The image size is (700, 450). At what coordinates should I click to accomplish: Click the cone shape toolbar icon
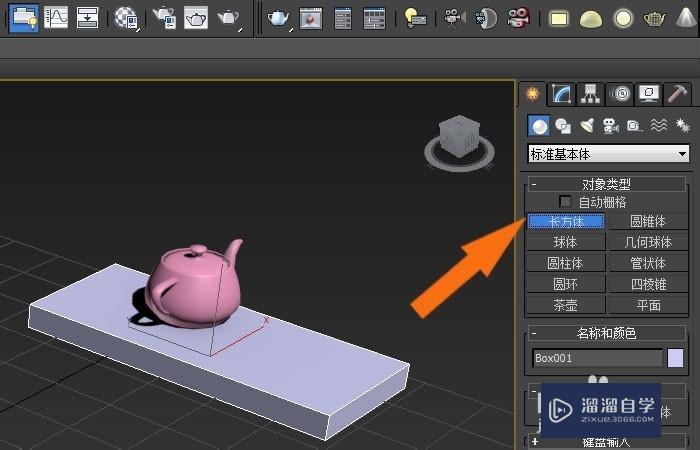(x=687, y=18)
